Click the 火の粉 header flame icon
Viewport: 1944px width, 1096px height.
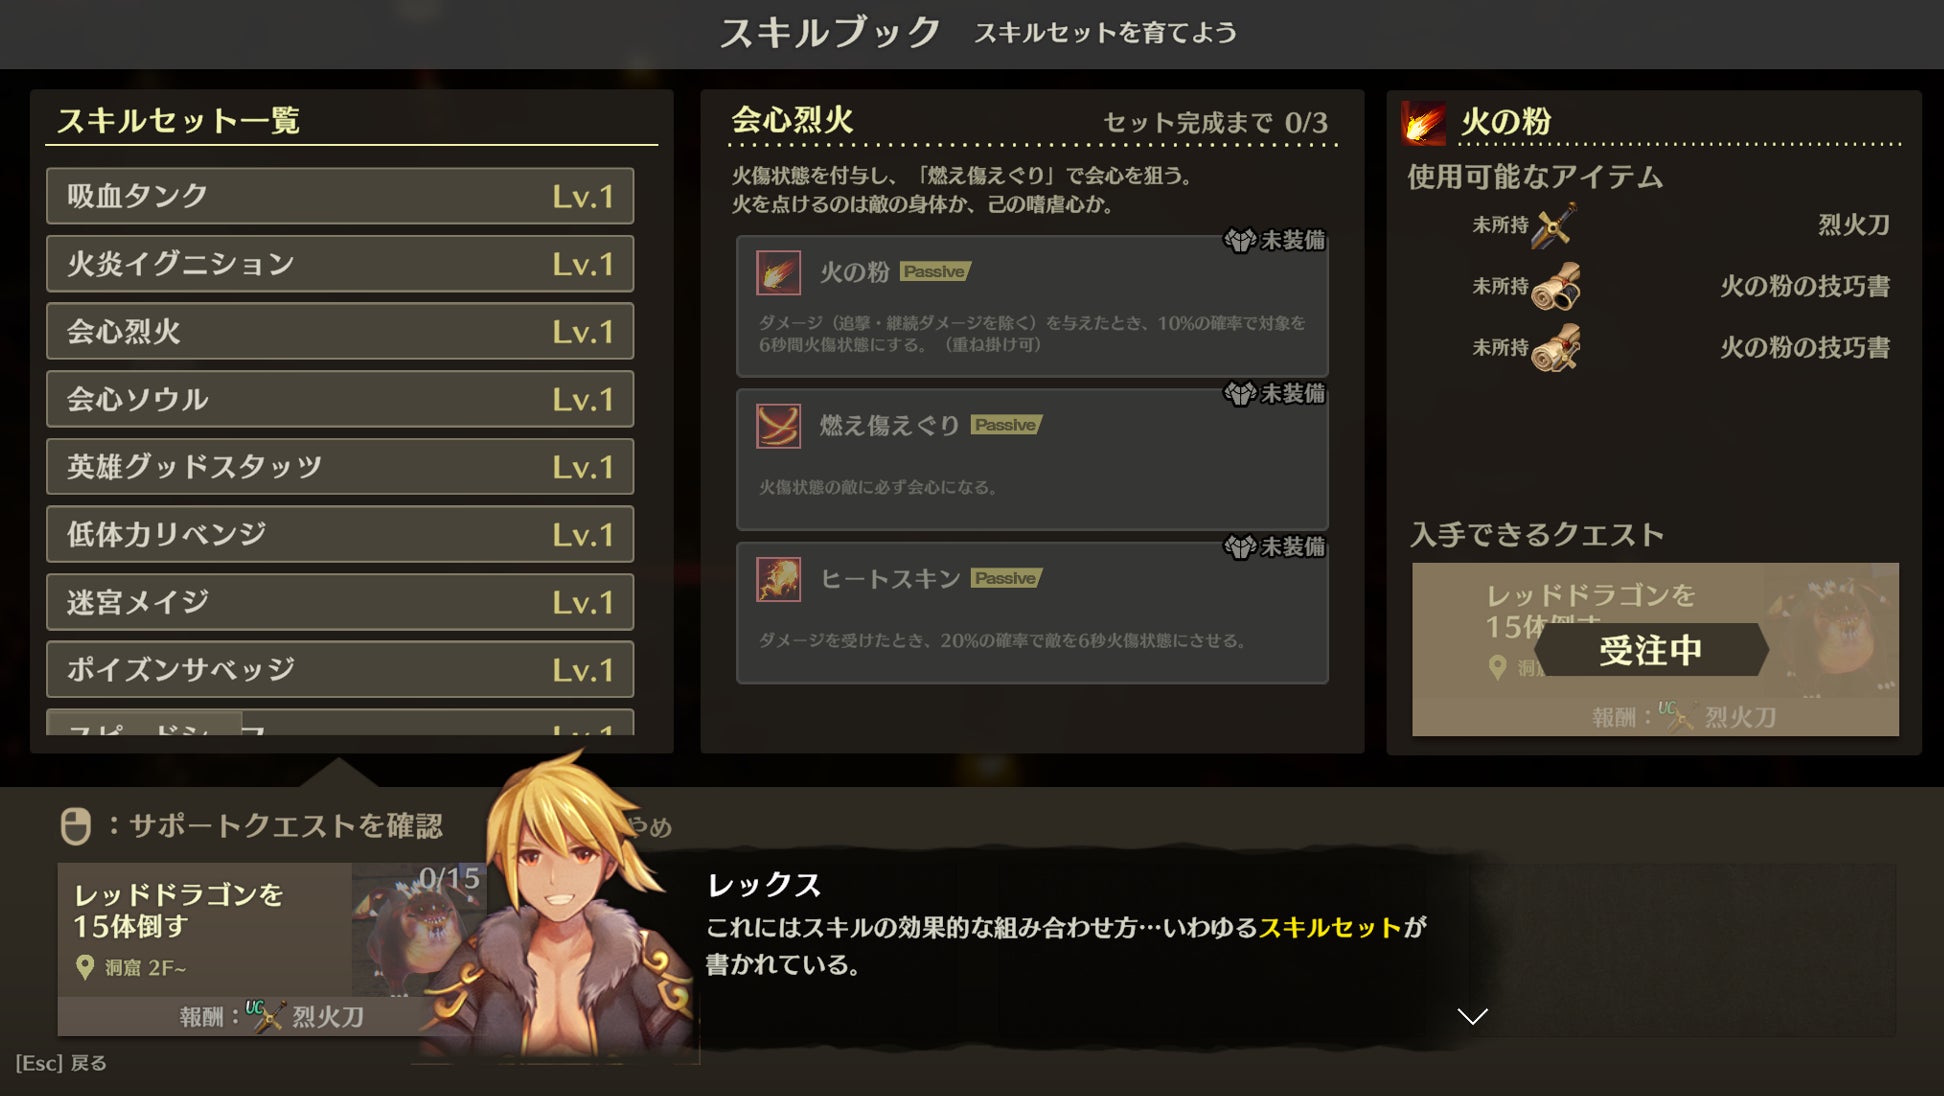[x=1423, y=123]
